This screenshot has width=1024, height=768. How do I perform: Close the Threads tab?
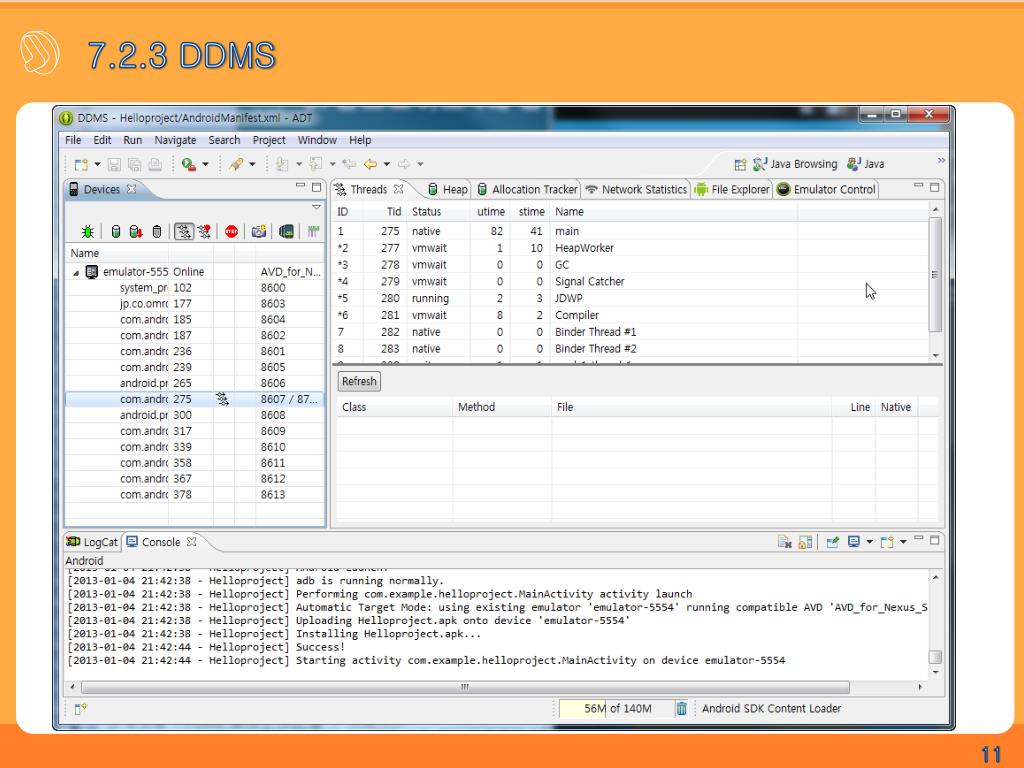[x=398, y=189]
